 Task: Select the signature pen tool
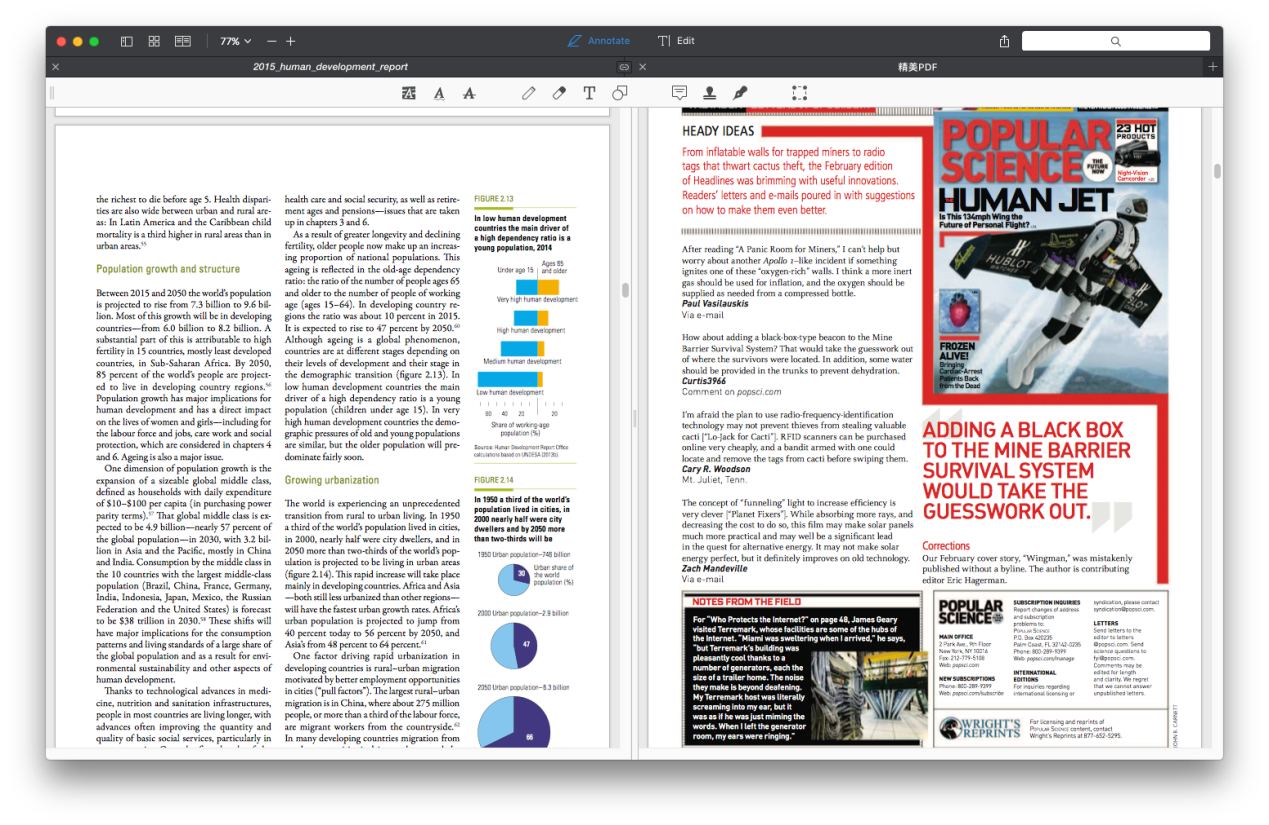740,93
